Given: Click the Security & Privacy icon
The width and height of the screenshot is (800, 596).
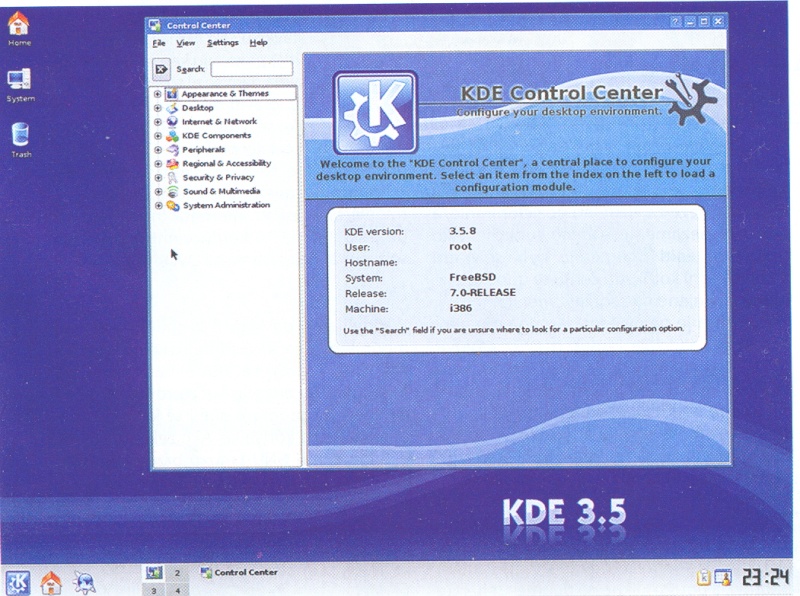Looking at the screenshot, I should pyautogui.click(x=173, y=178).
